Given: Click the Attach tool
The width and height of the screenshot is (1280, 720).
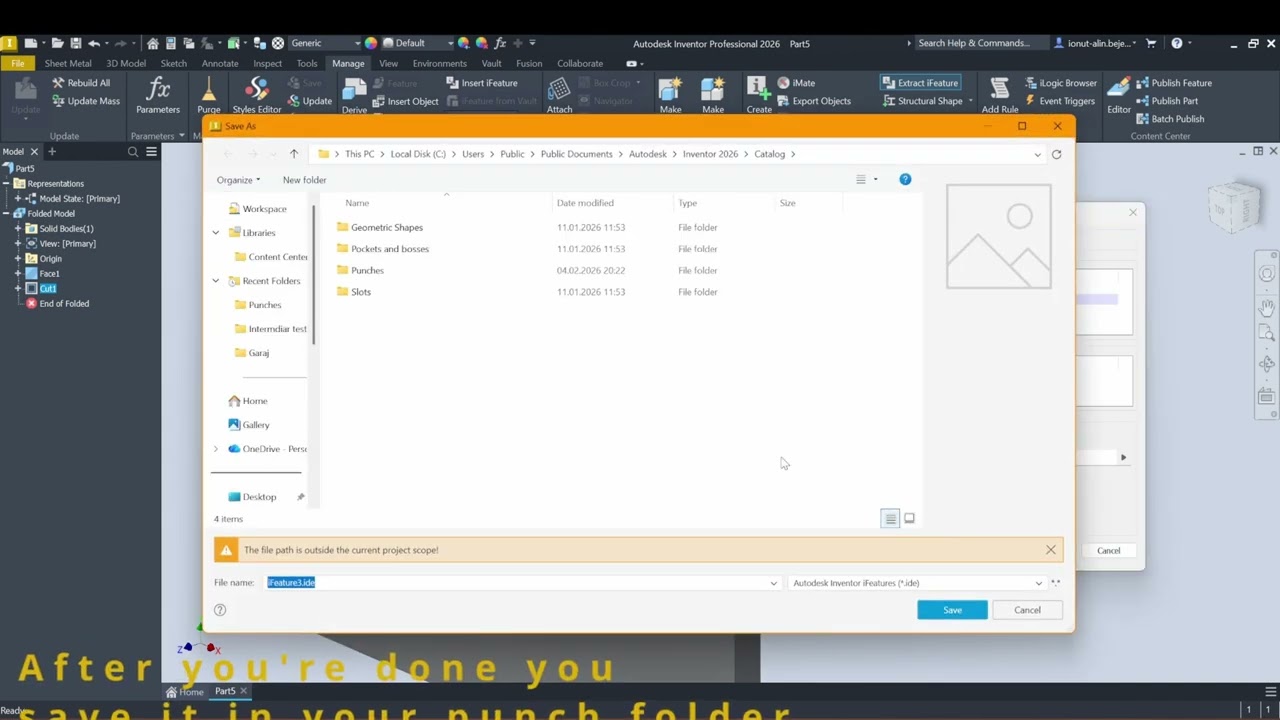Looking at the screenshot, I should 559,96.
